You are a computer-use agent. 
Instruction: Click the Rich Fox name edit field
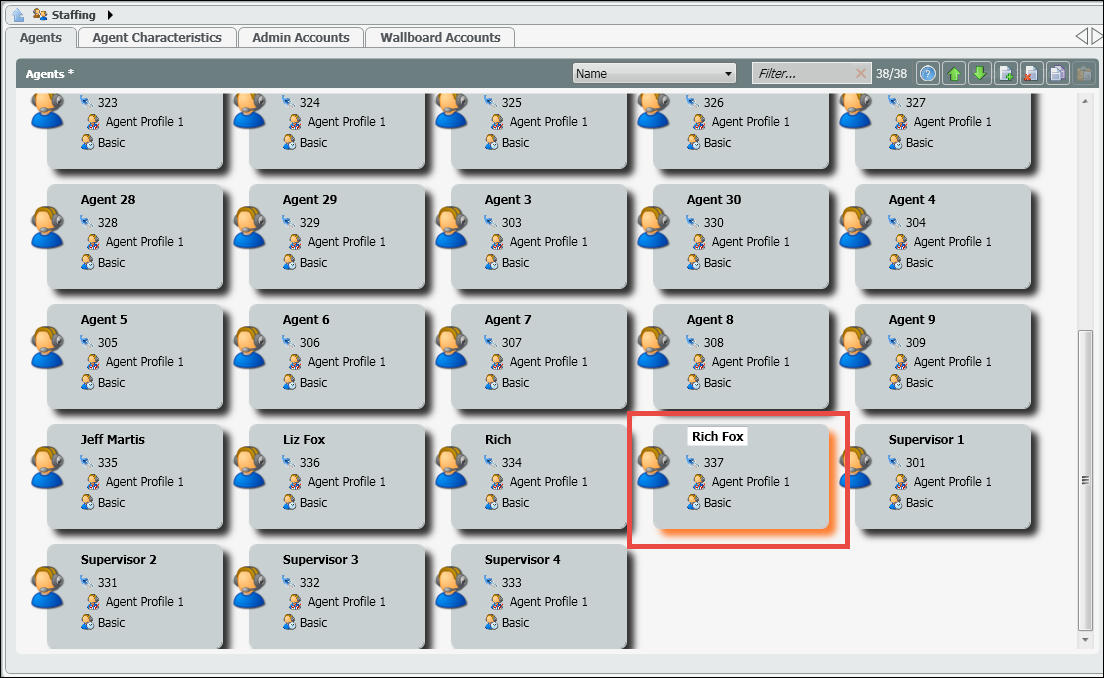(x=718, y=437)
